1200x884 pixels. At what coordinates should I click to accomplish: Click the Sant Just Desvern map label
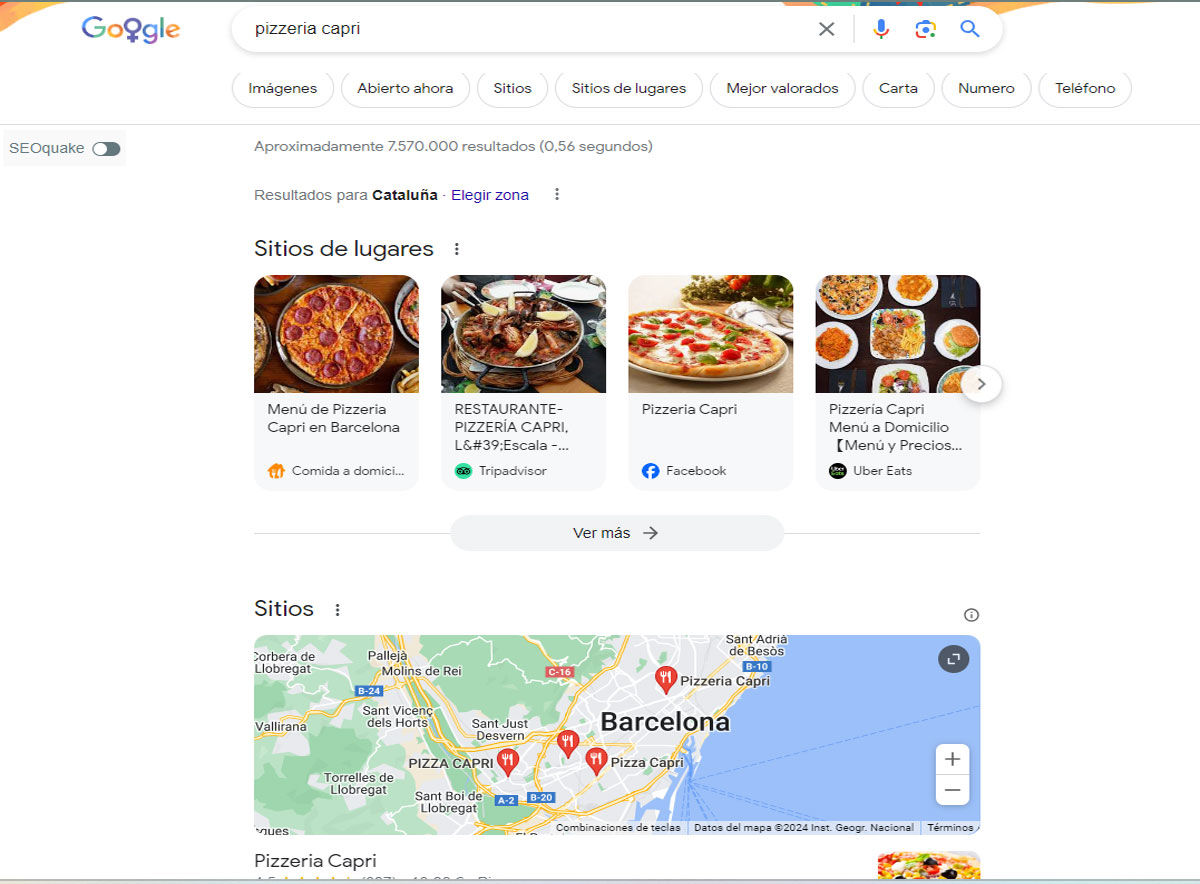click(x=500, y=729)
